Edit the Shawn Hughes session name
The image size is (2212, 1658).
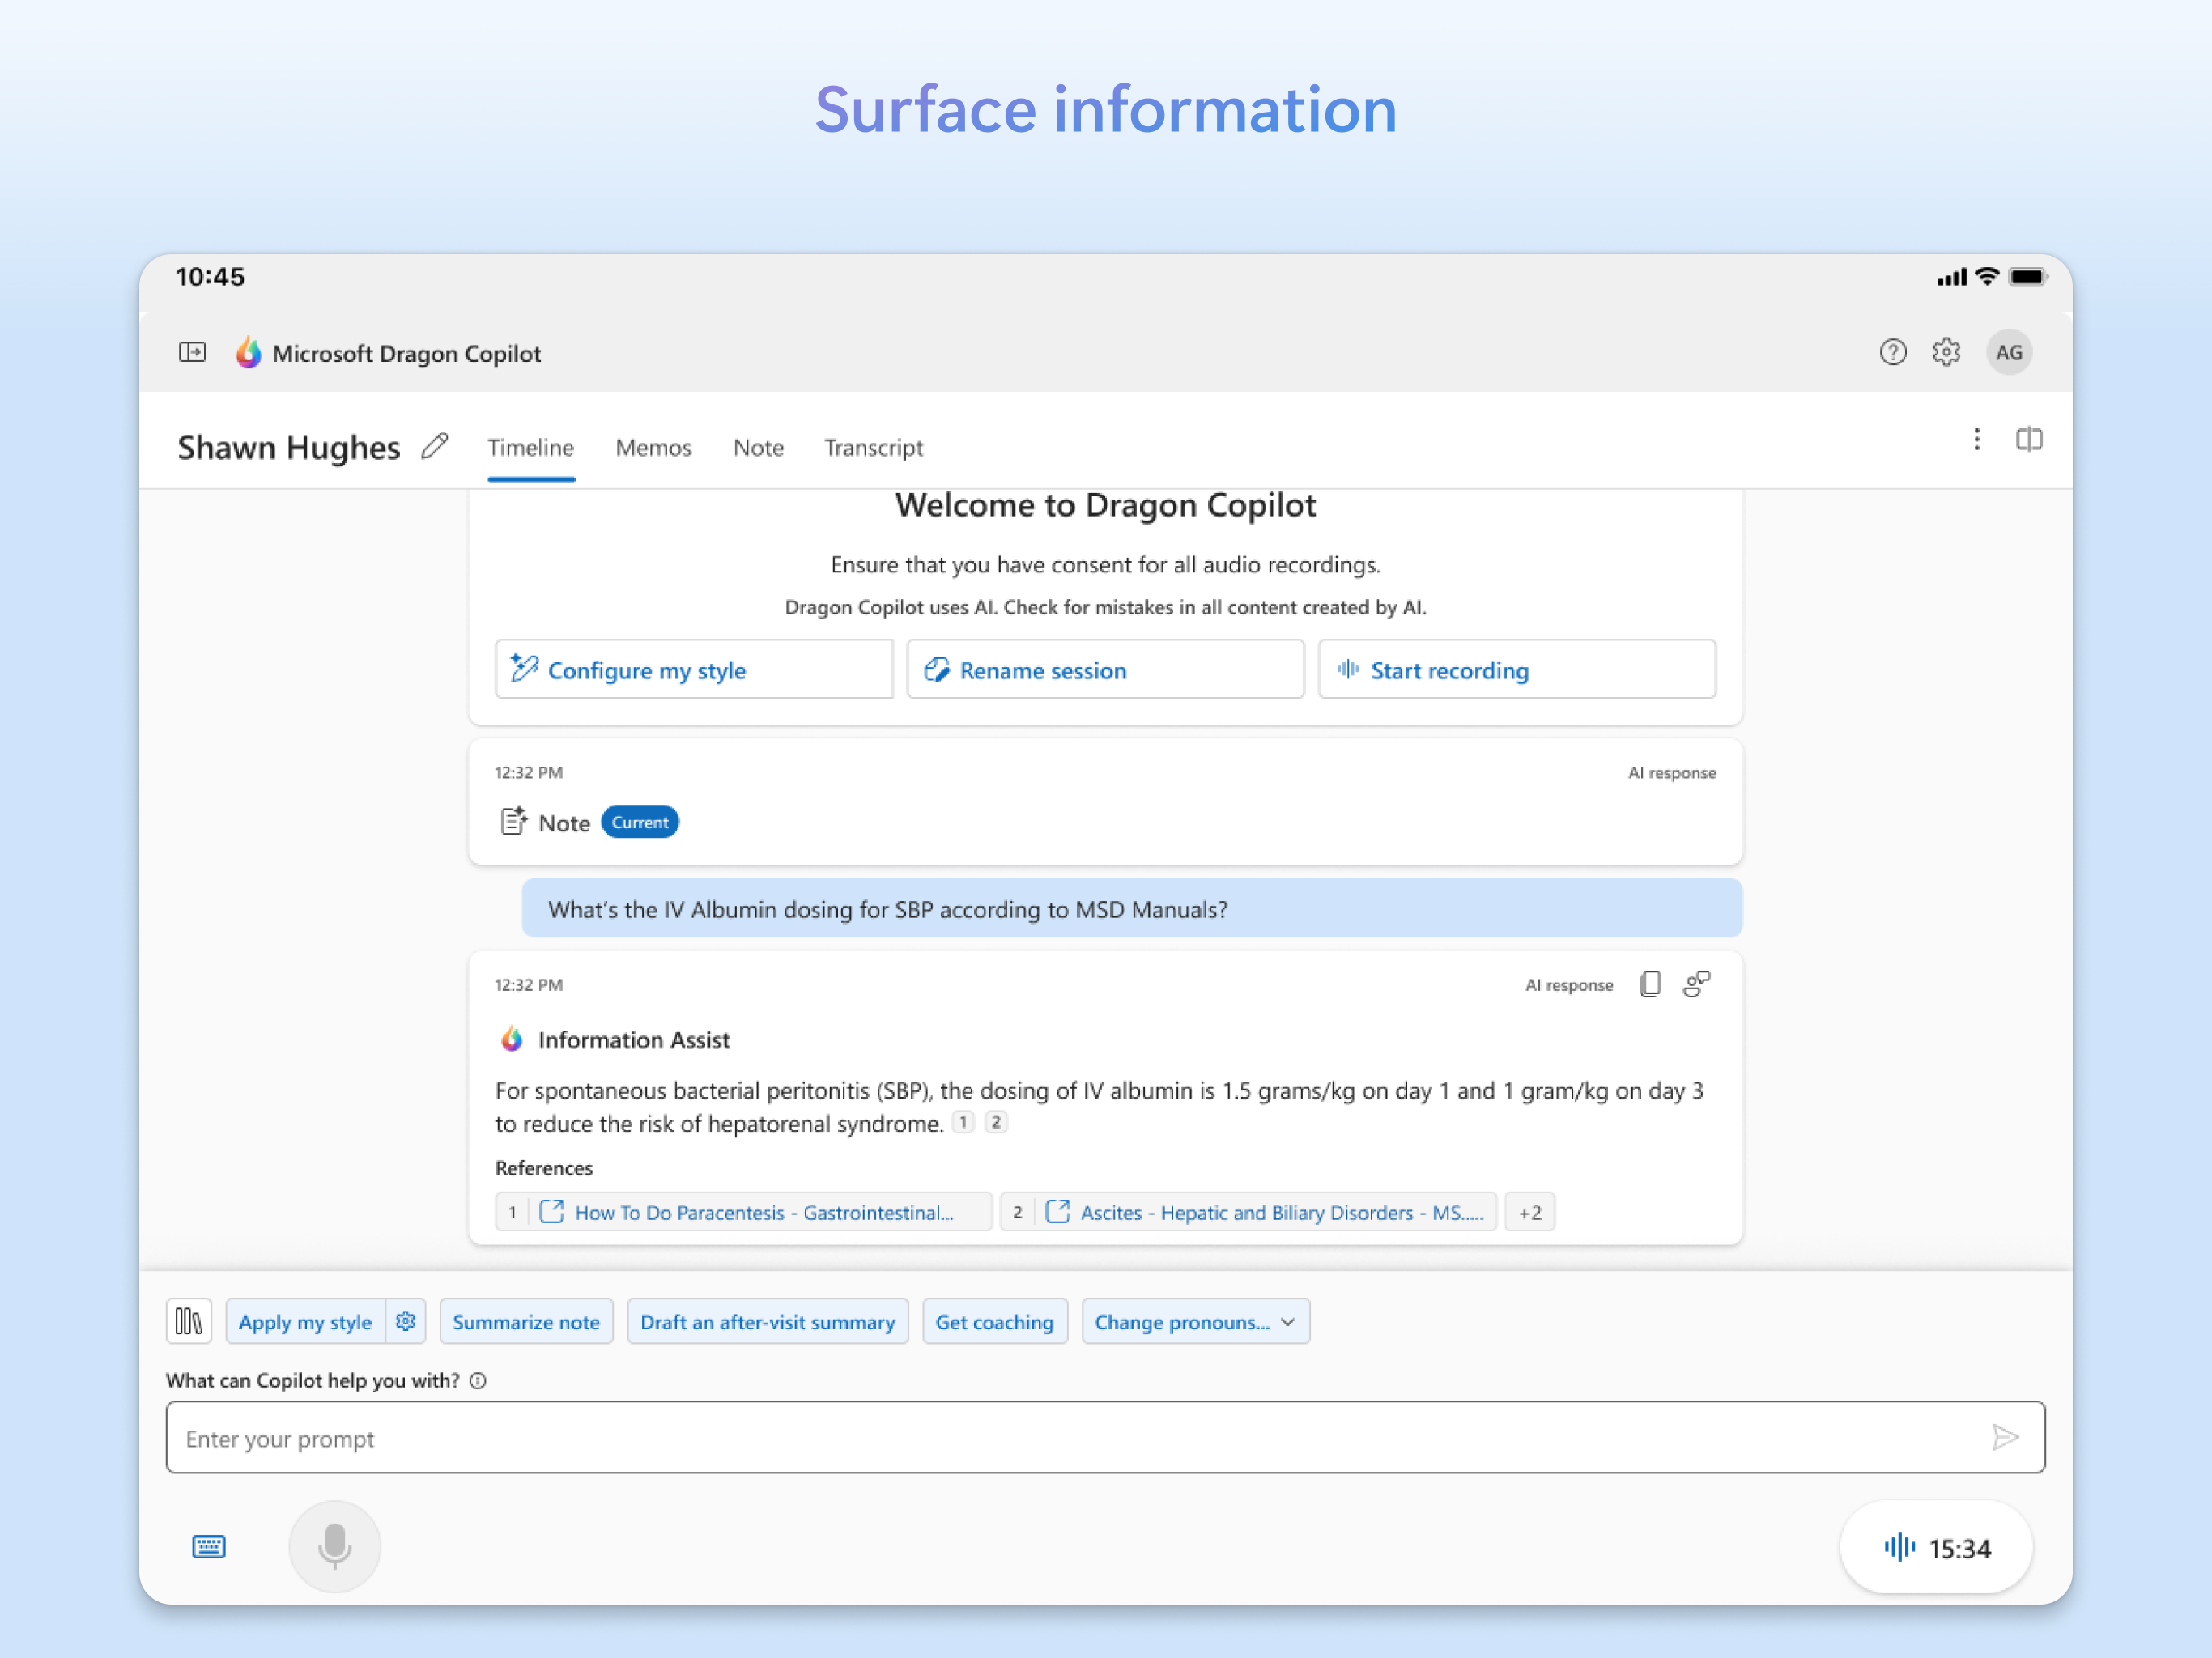point(434,446)
